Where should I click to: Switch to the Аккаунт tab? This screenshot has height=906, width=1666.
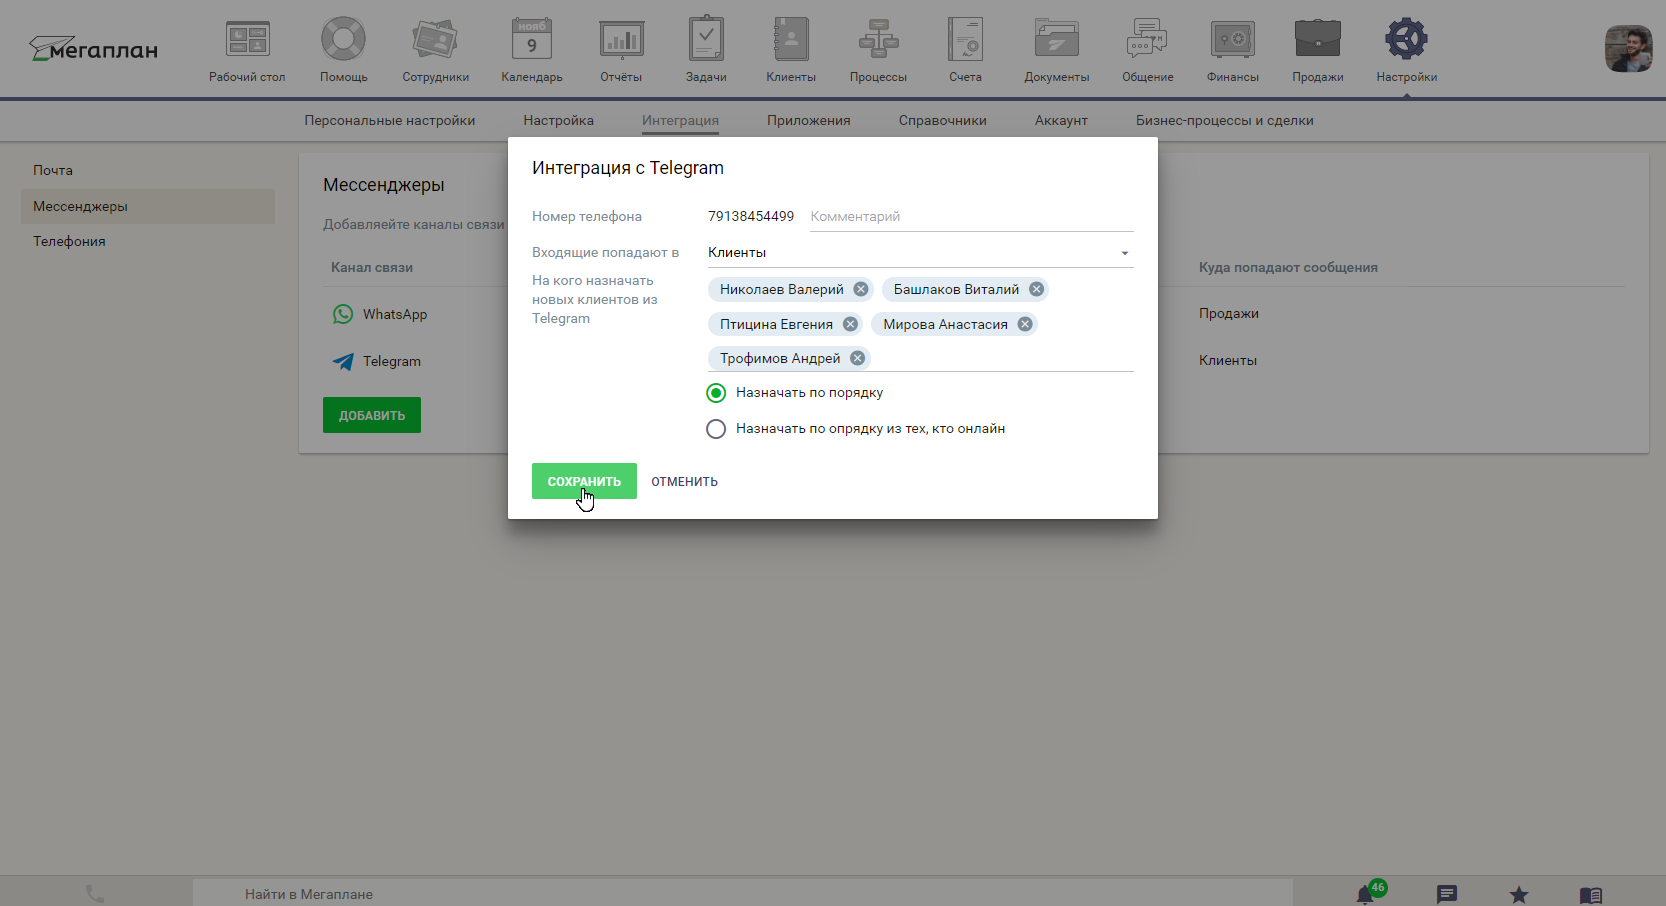[1061, 120]
